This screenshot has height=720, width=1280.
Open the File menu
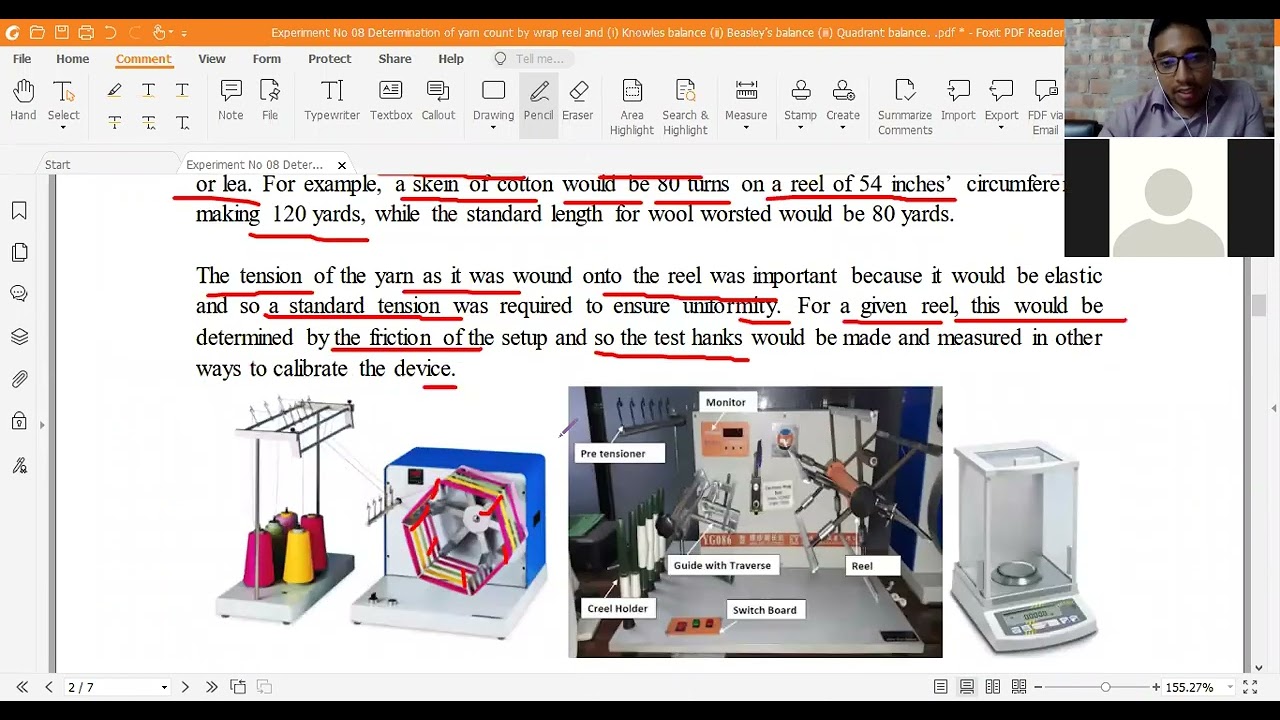(x=22, y=59)
